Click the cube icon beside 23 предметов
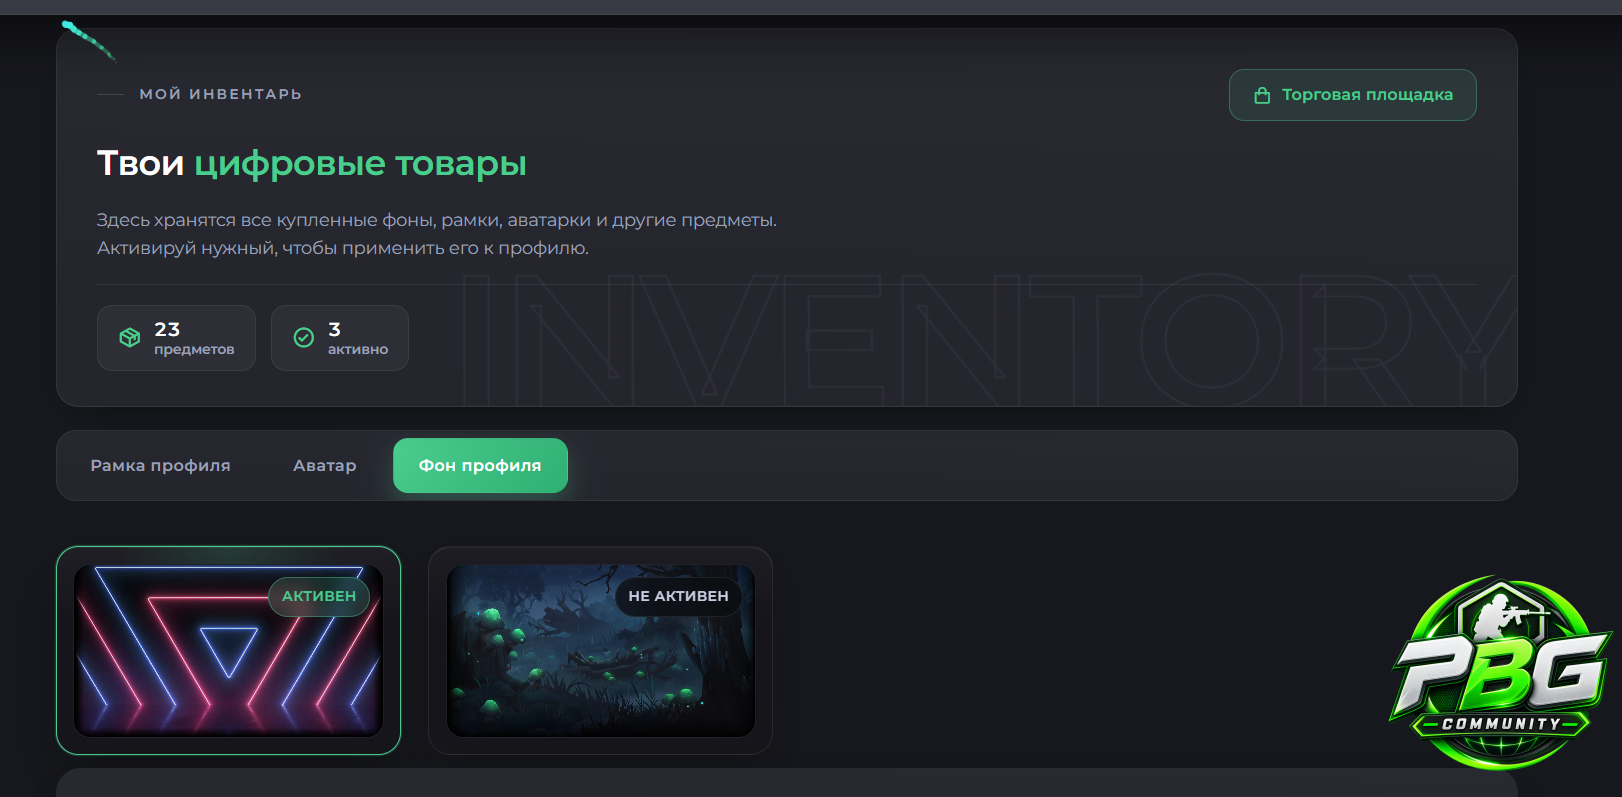Image resolution: width=1622 pixels, height=797 pixels. (130, 338)
